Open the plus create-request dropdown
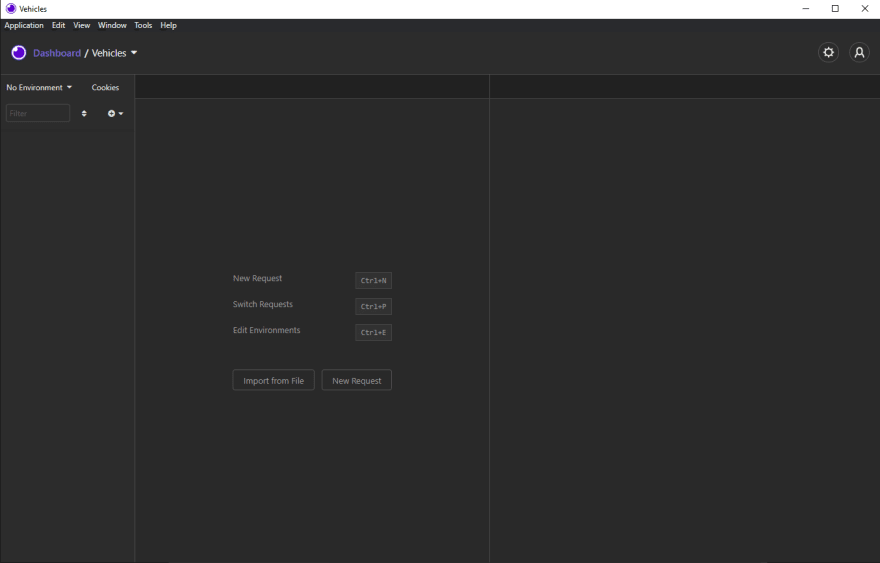Screen dimensions: 880x563 115,113
